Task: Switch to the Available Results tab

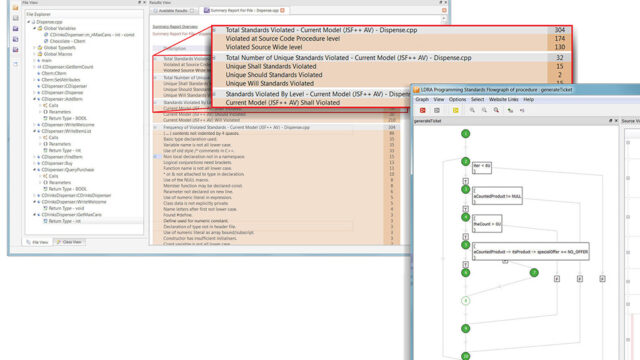Action: point(173,11)
